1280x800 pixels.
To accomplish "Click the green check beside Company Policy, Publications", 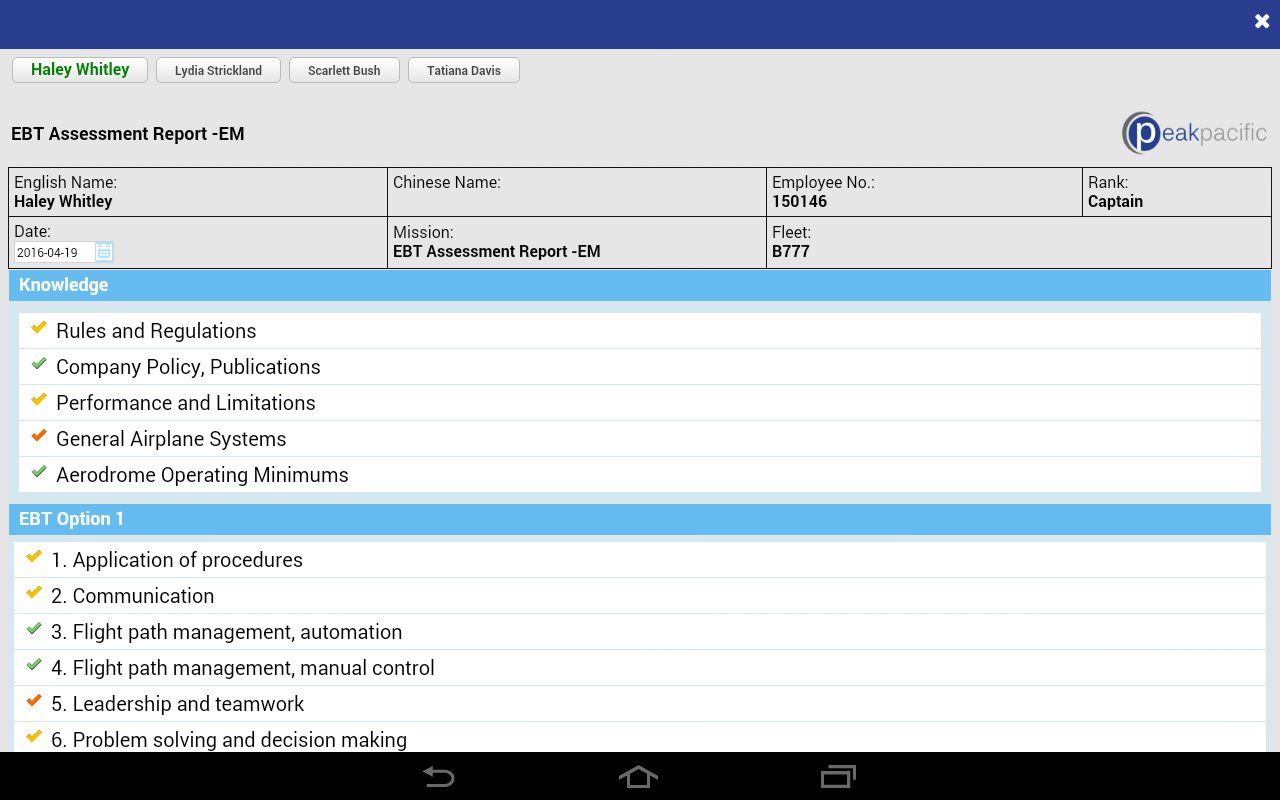I will (39, 364).
